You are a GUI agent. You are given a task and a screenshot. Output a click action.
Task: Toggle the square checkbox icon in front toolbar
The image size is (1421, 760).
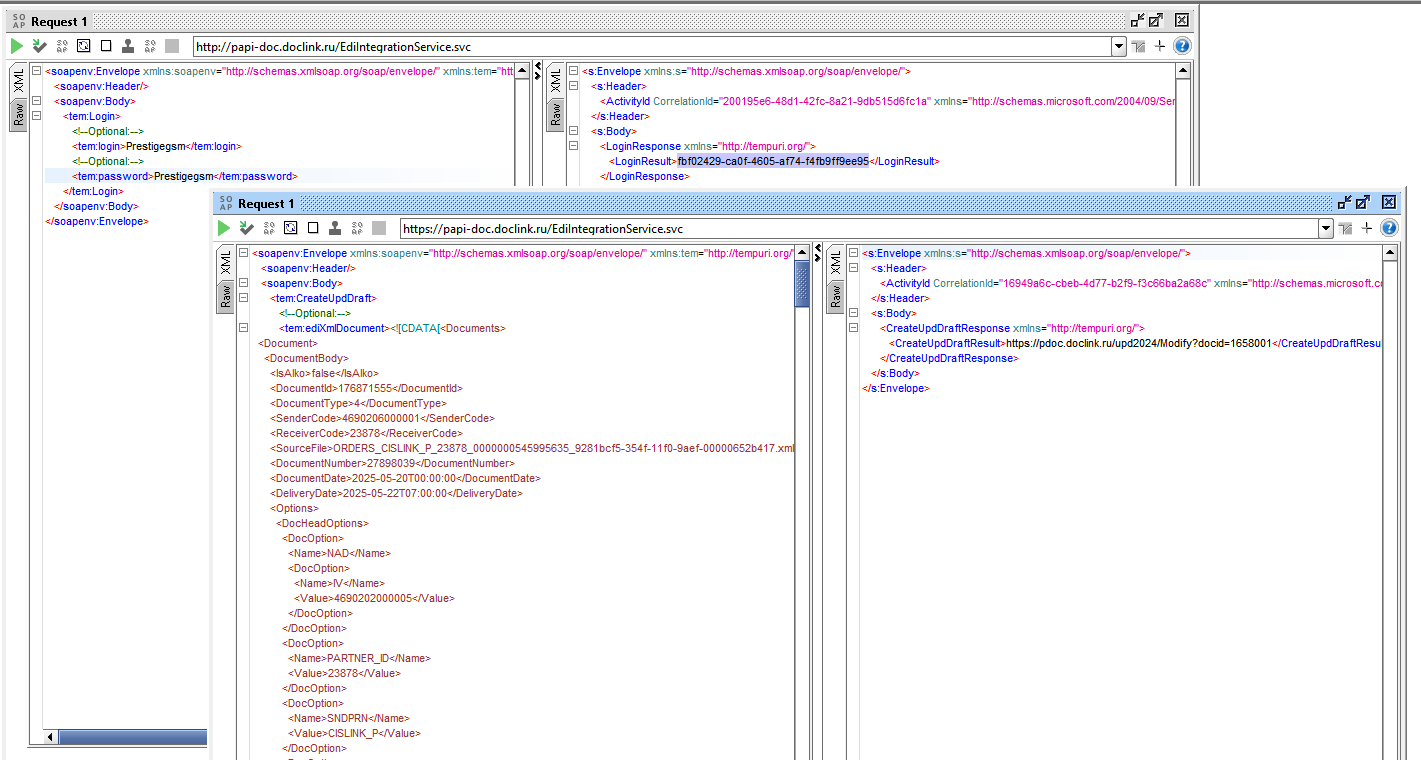coord(313,228)
